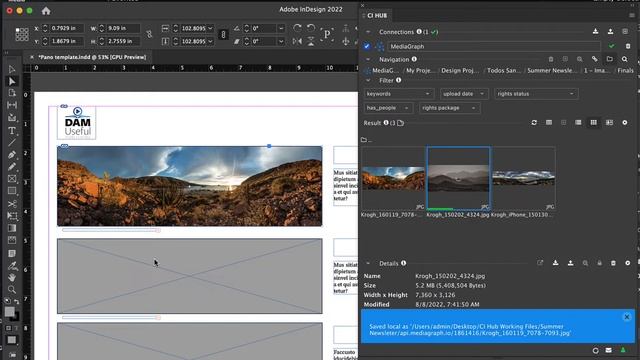Open the rights status filter dropdown
The width and height of the screenshot is (640, 360).
click(536, 94)
